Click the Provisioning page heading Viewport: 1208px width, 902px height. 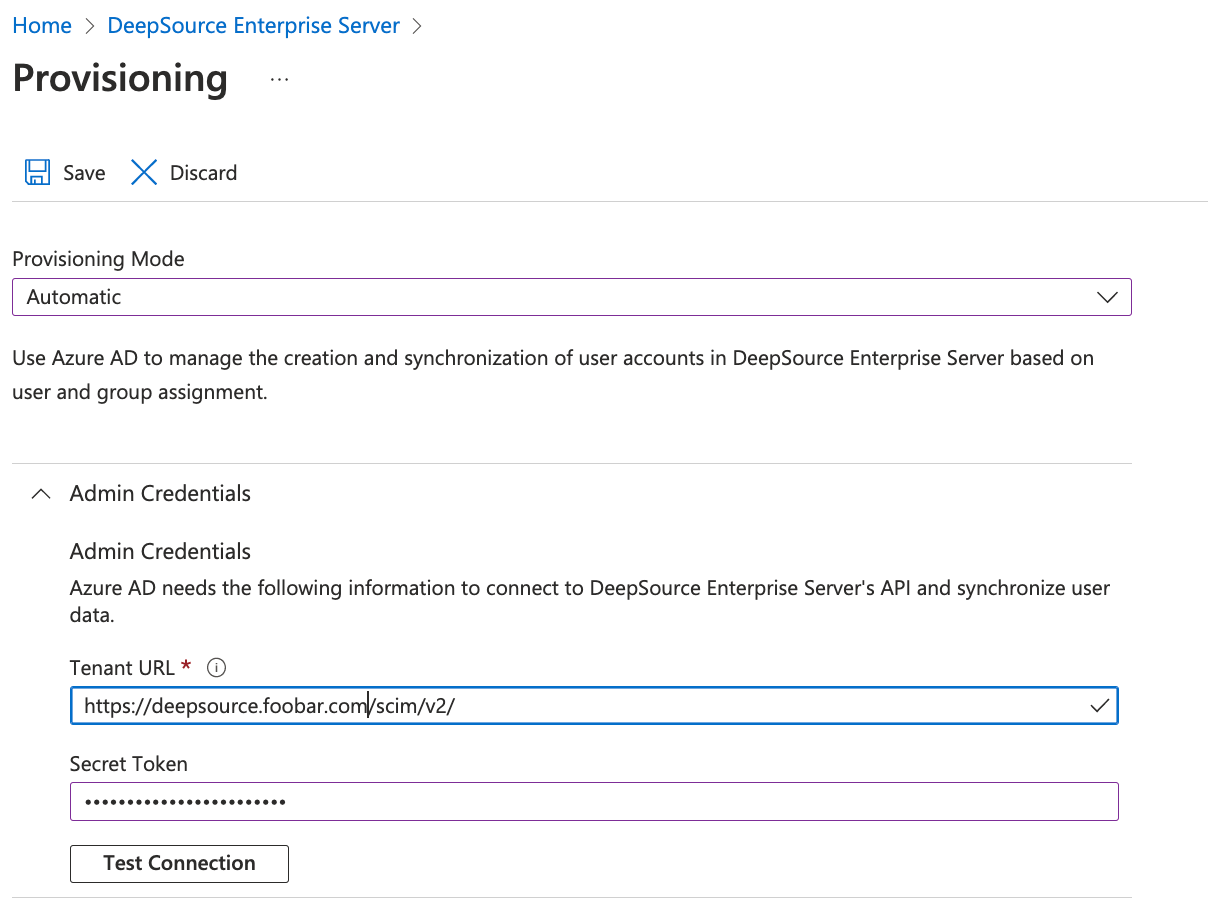pos(120,79)
